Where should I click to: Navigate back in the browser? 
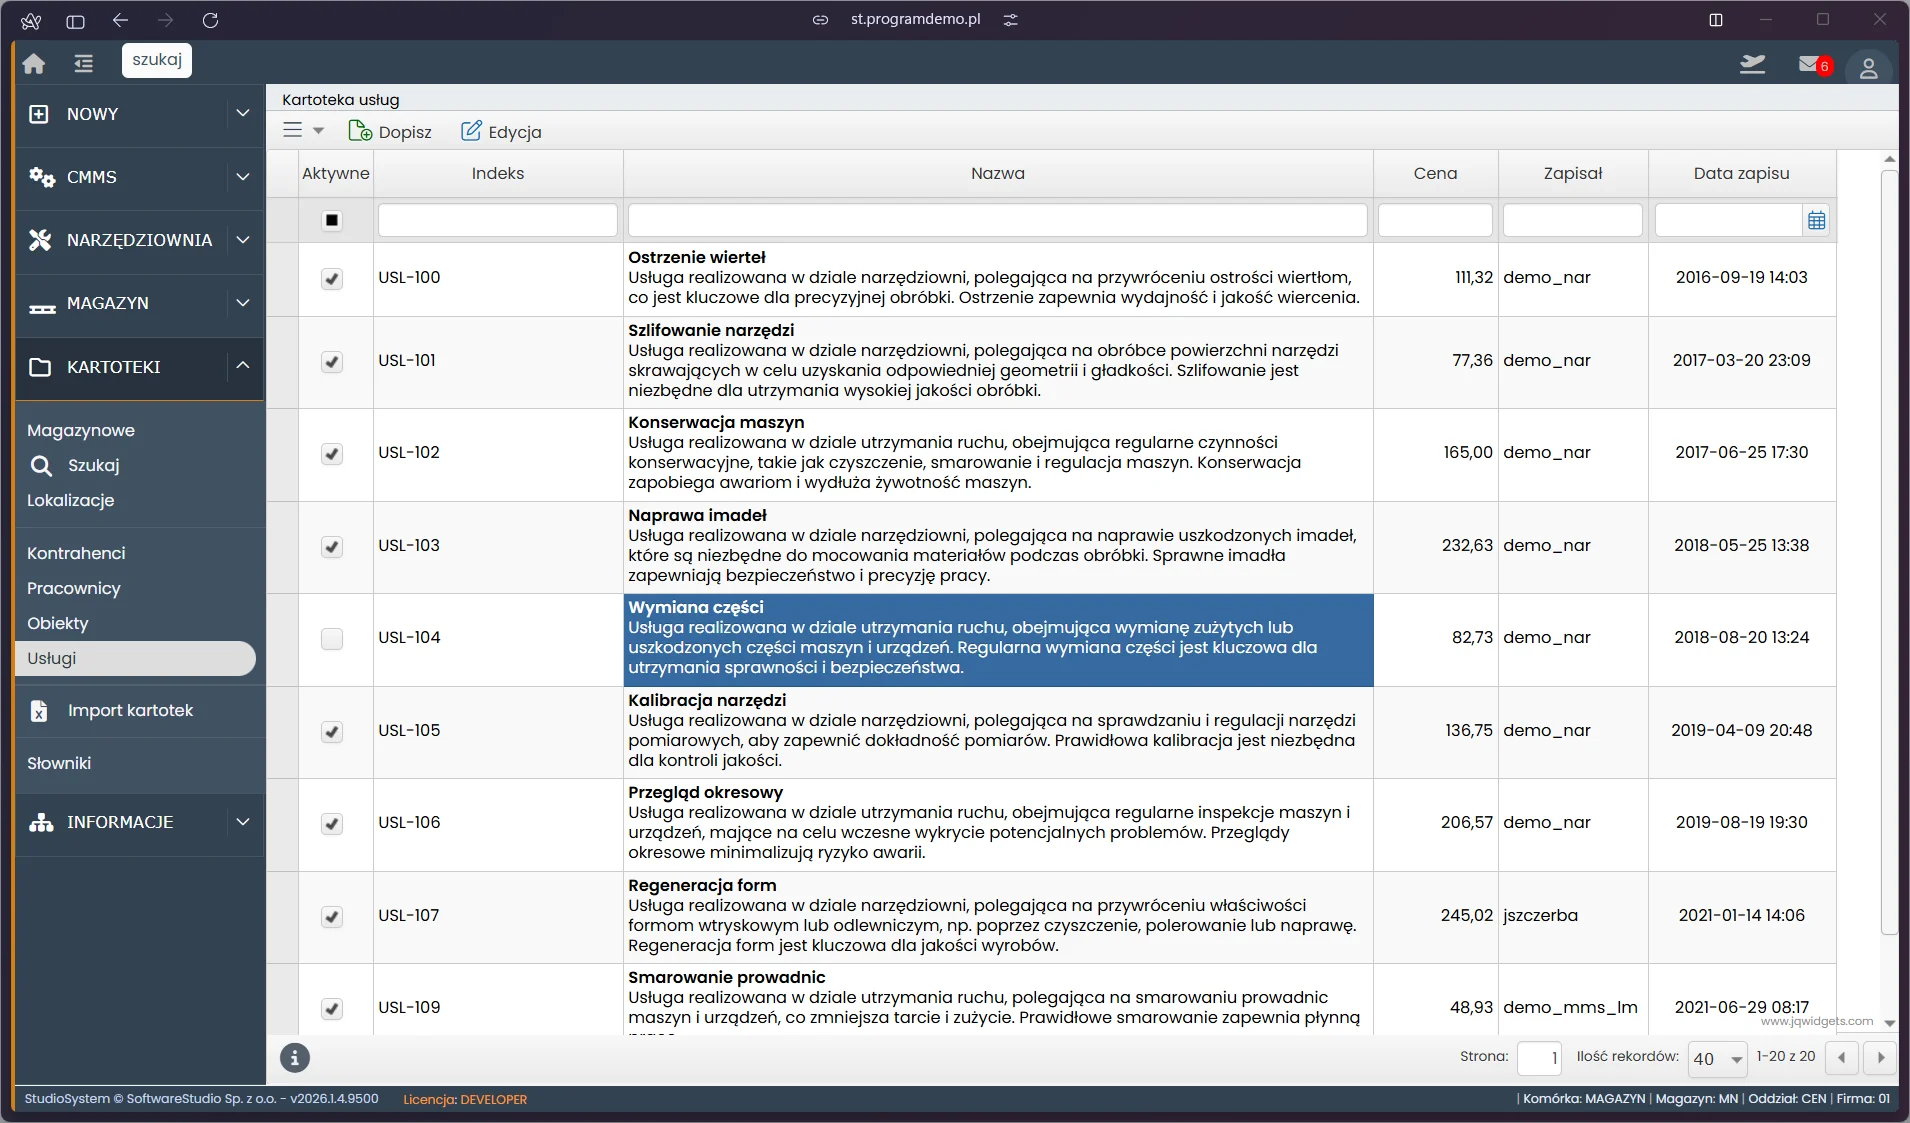click(121, 20)
